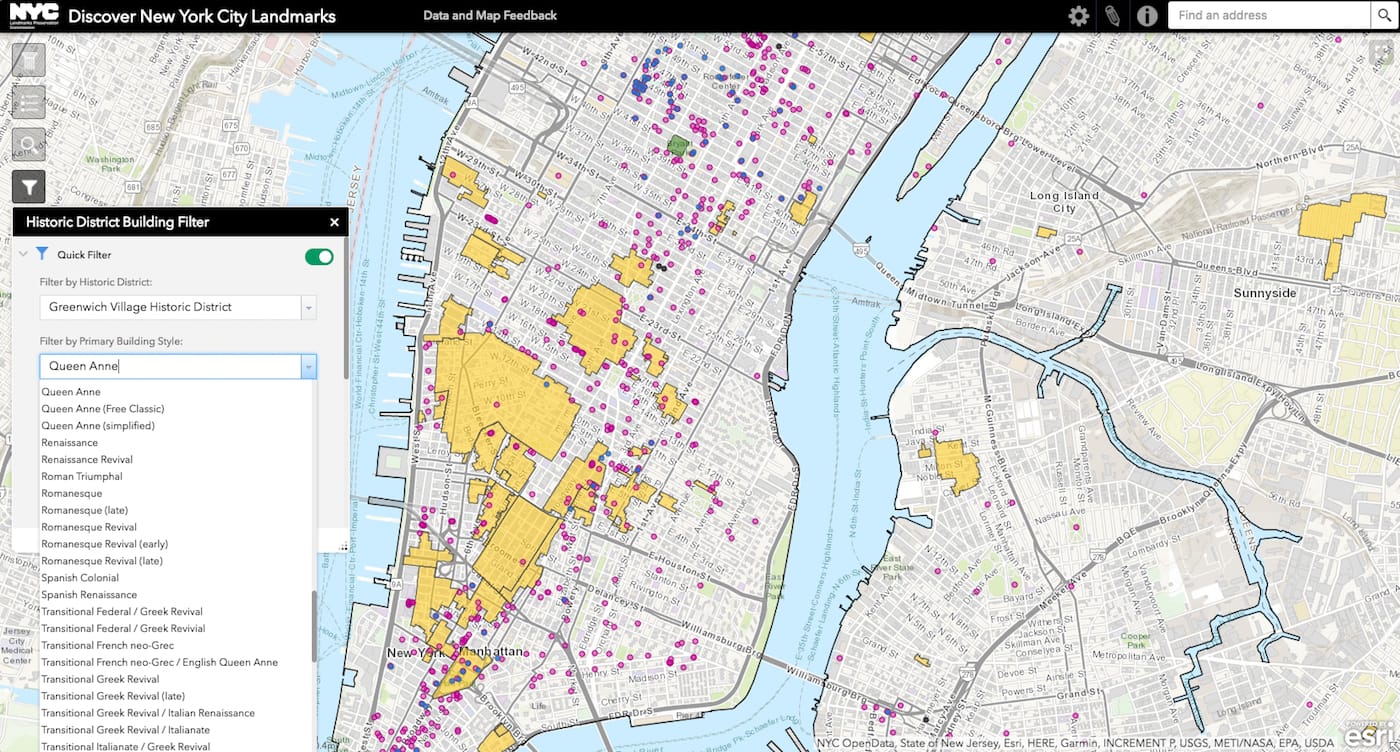Screen dimensions: 1400x752
Task: Click the Primary Building Style dropdown arrow
Action: pyautogui.click(x=309, y=367)
